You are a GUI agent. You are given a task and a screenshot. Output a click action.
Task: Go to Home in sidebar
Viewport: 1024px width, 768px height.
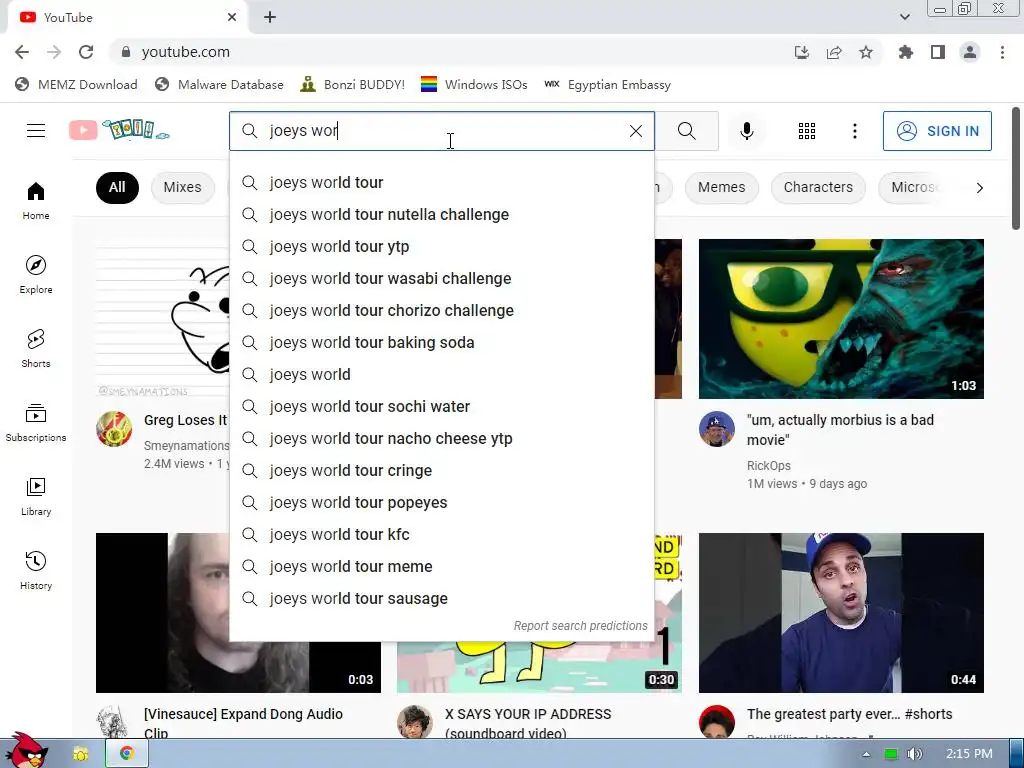pos(36,200)
